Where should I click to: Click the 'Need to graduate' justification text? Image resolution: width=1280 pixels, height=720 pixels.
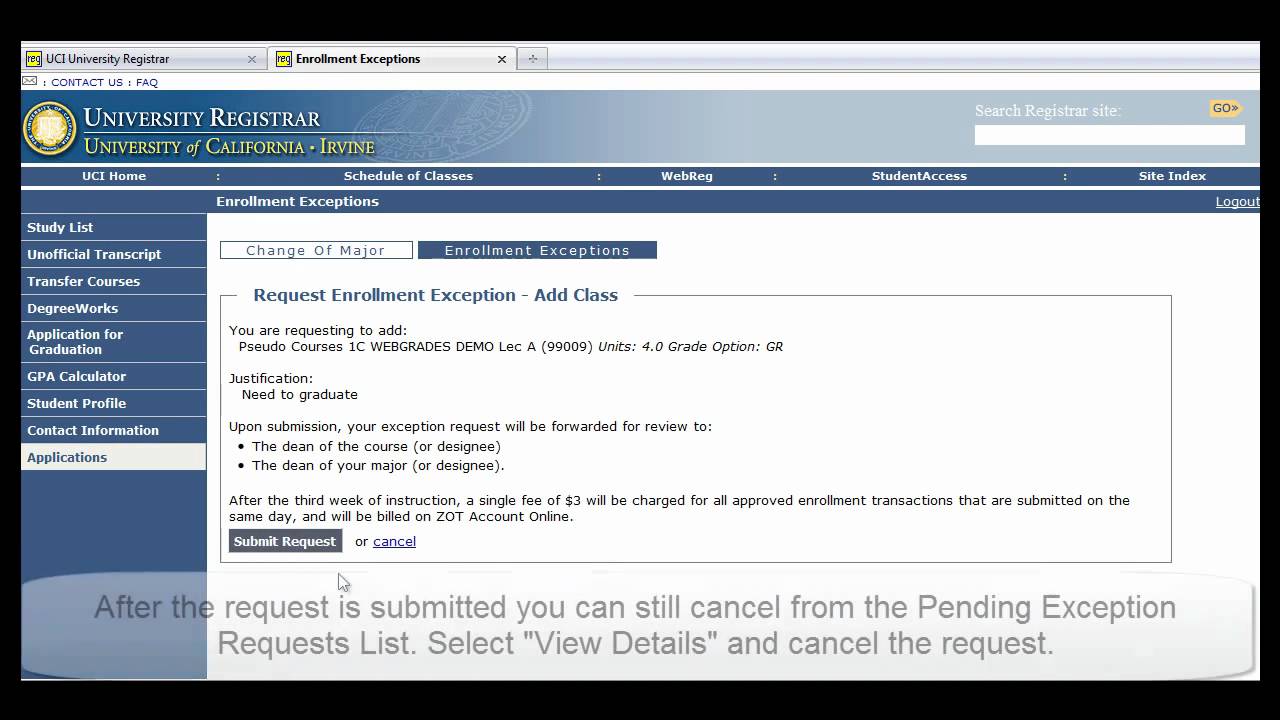tap(300, 395)
